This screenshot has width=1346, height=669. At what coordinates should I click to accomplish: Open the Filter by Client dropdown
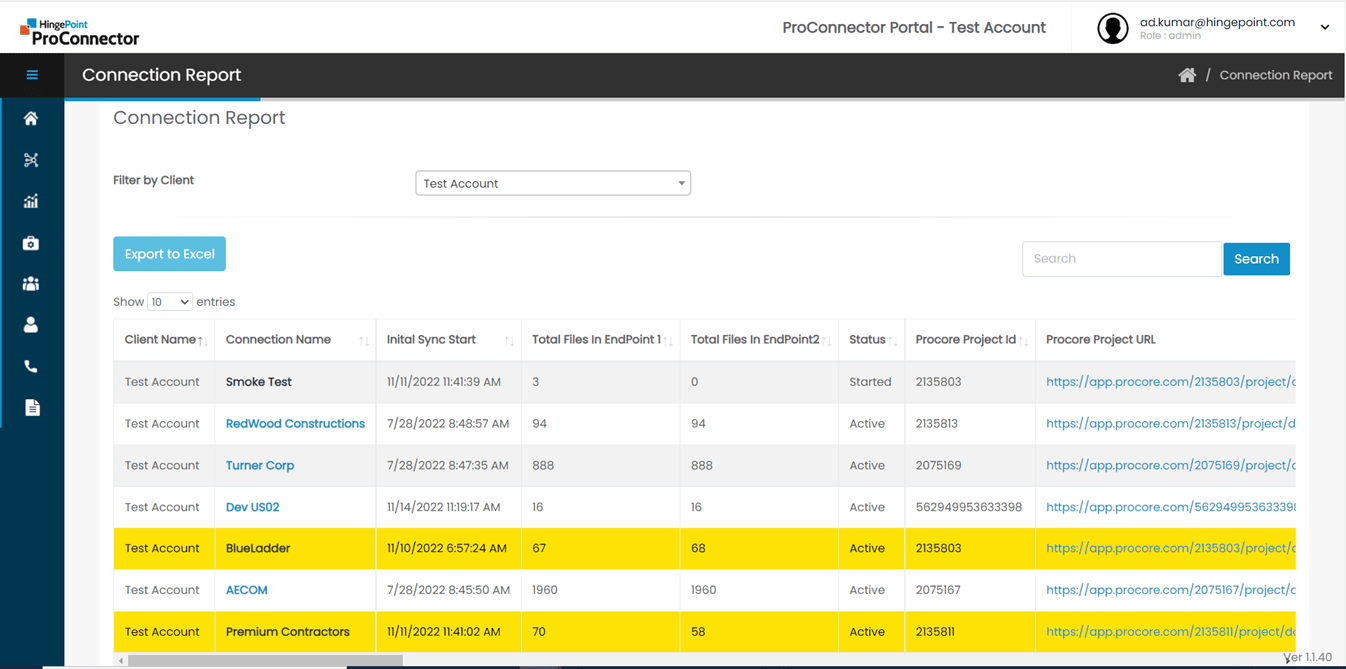click(x=553, y=183)
